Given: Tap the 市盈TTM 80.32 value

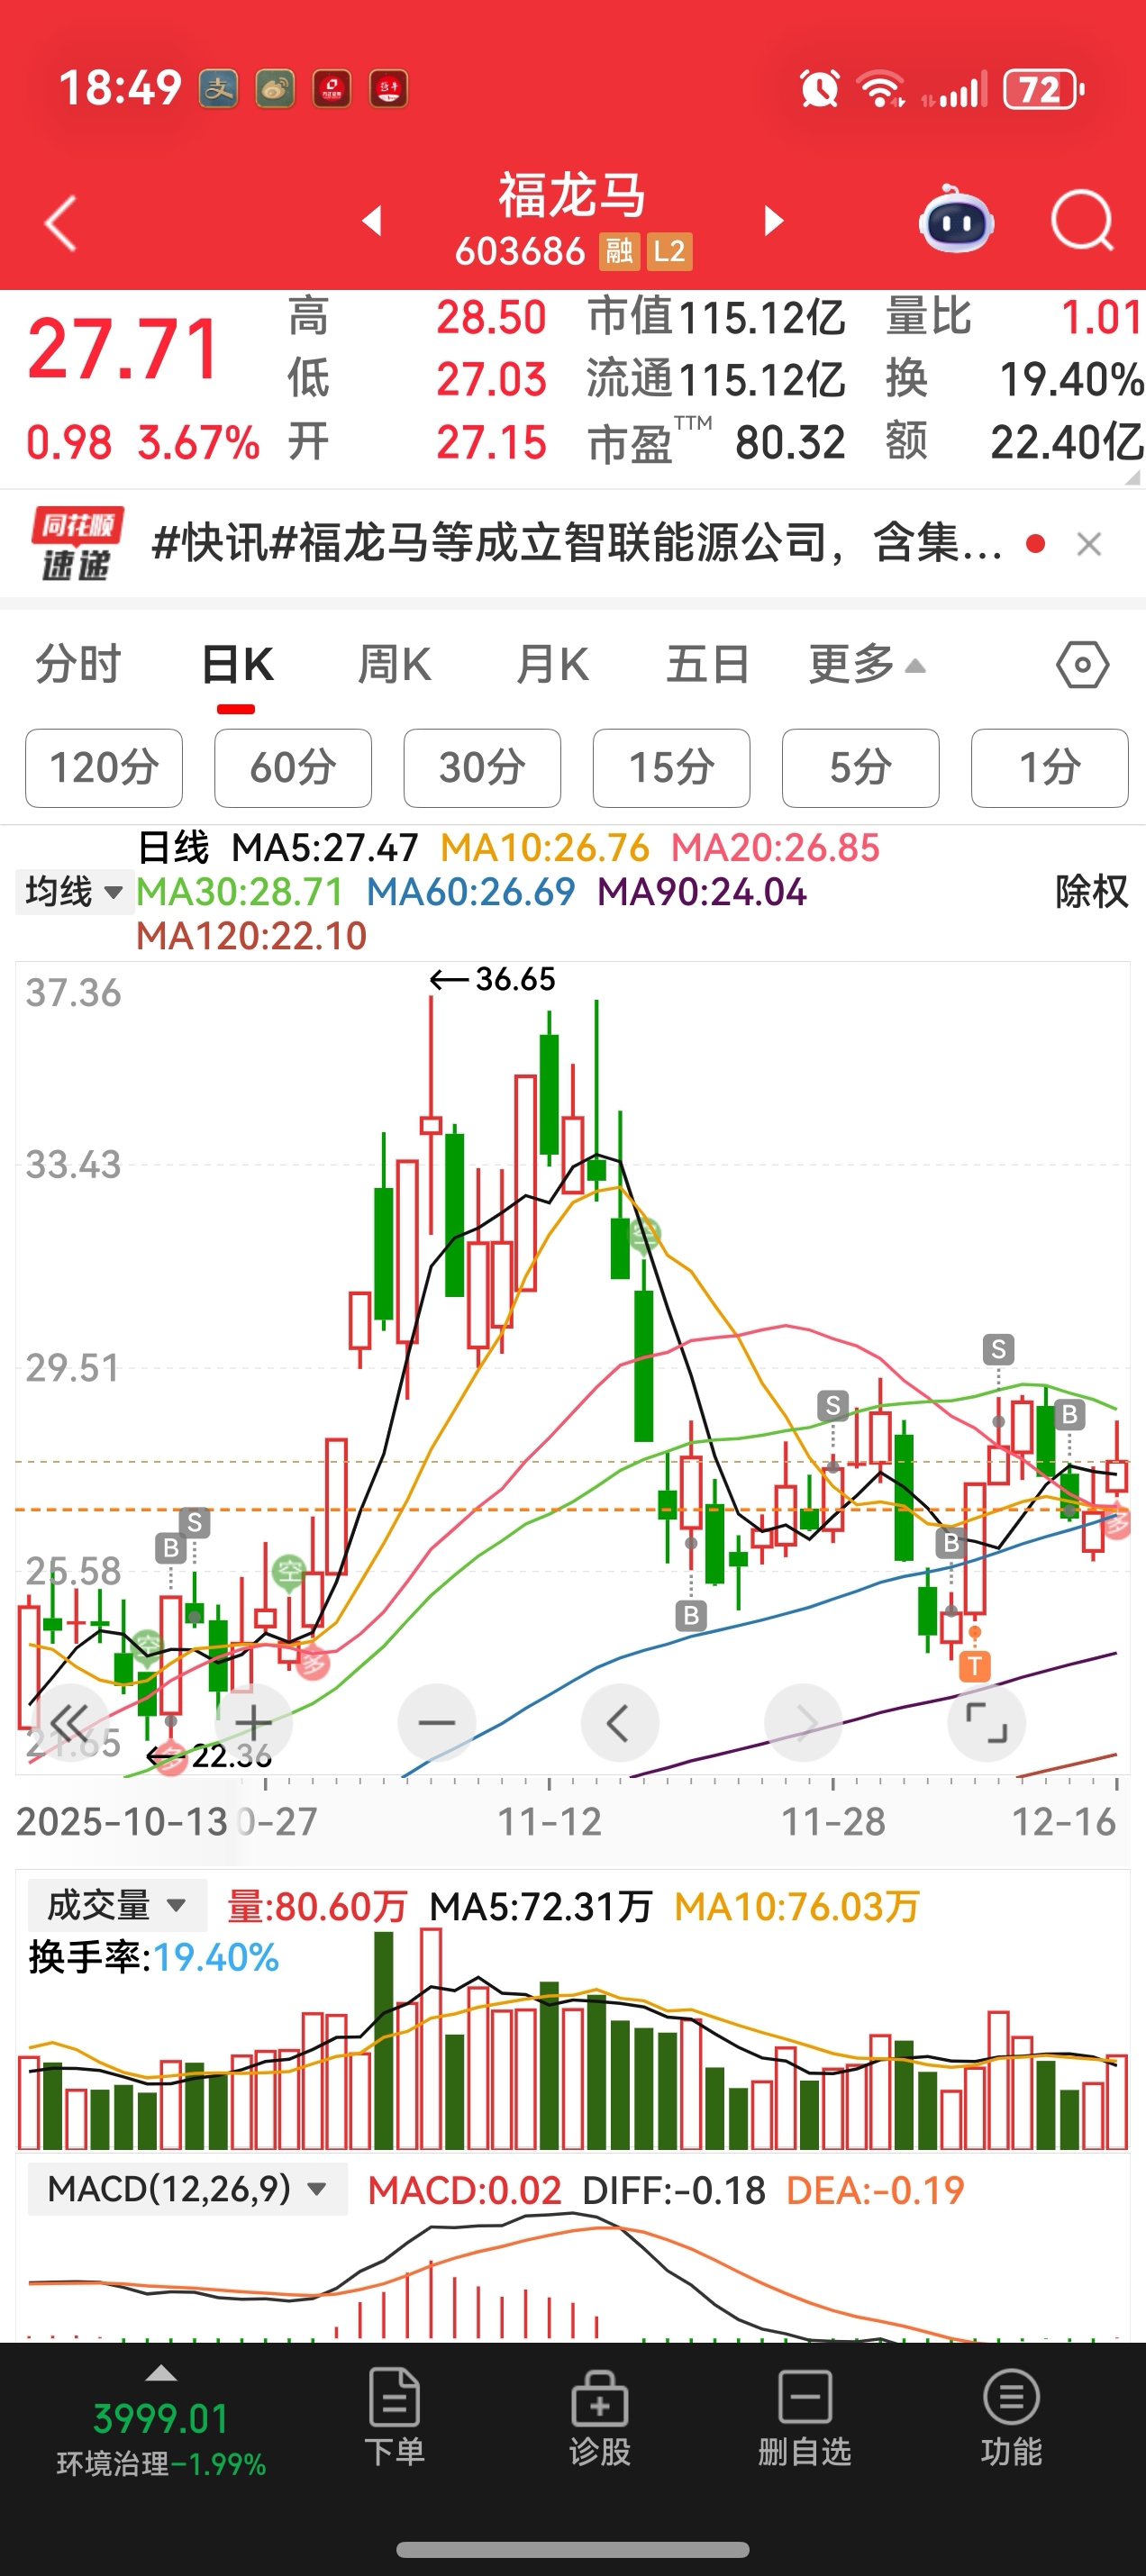Looking at the screenshot, I should (x=716, y=442).
